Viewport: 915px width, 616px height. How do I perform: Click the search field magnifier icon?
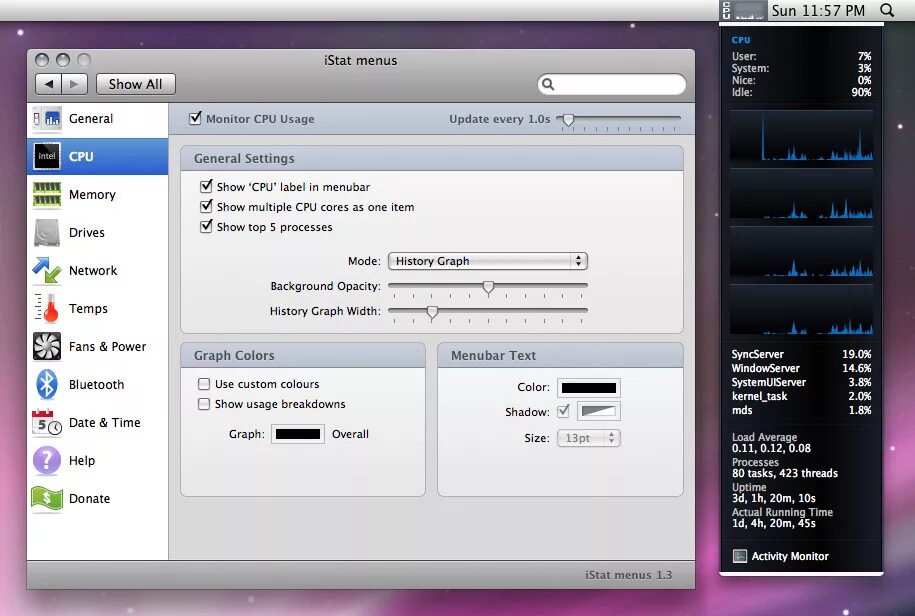coord(548,85)
